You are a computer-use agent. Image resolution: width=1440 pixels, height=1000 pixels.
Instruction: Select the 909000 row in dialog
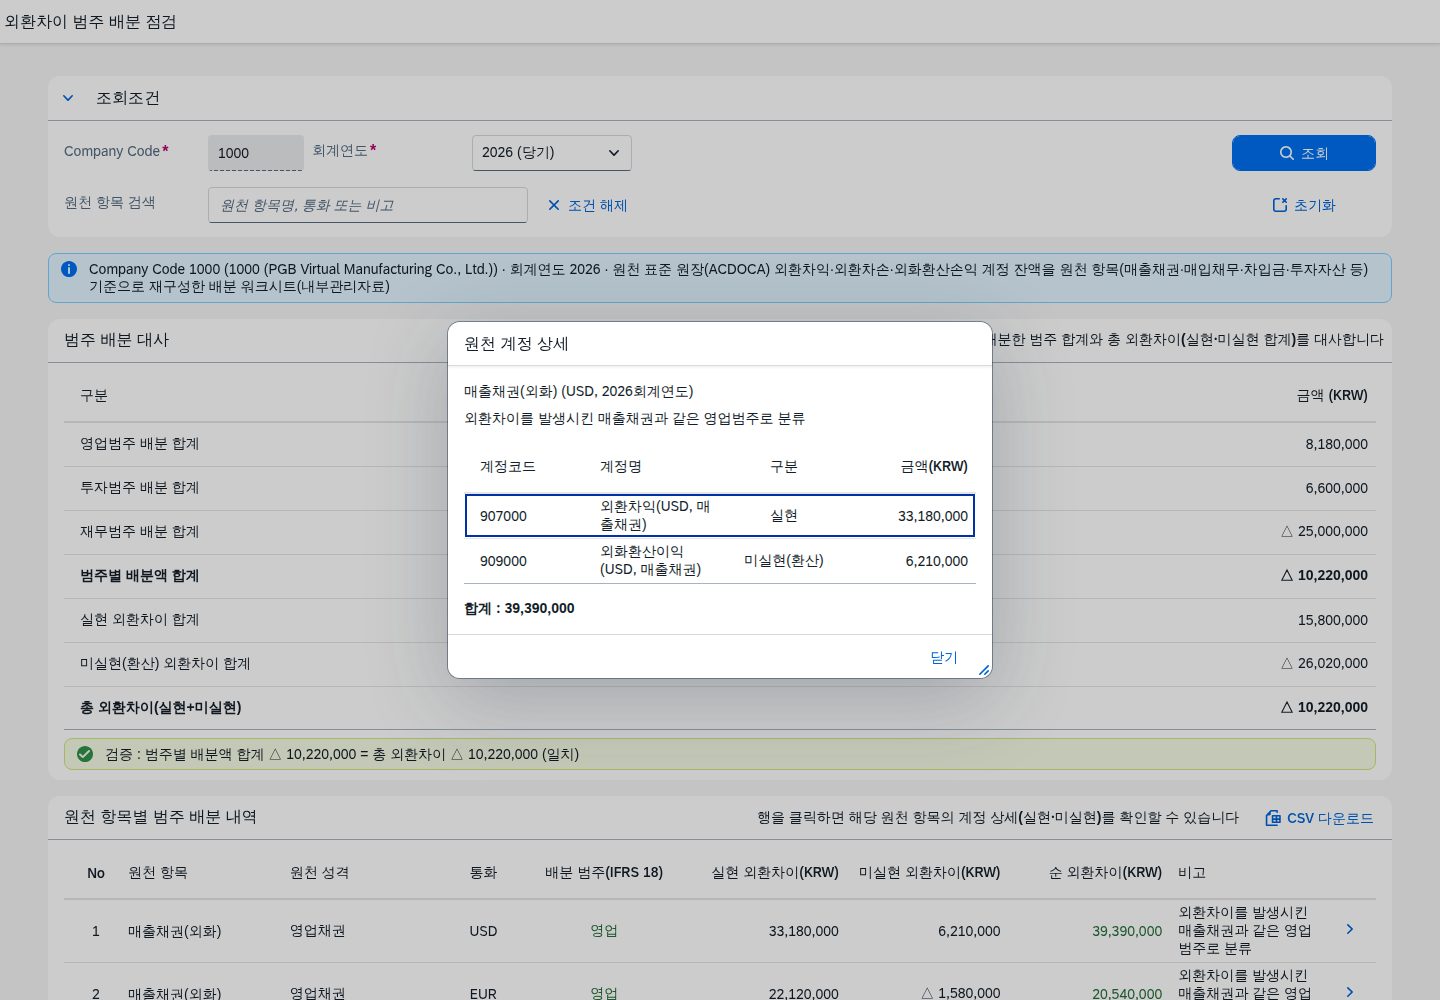coord(720,561)
